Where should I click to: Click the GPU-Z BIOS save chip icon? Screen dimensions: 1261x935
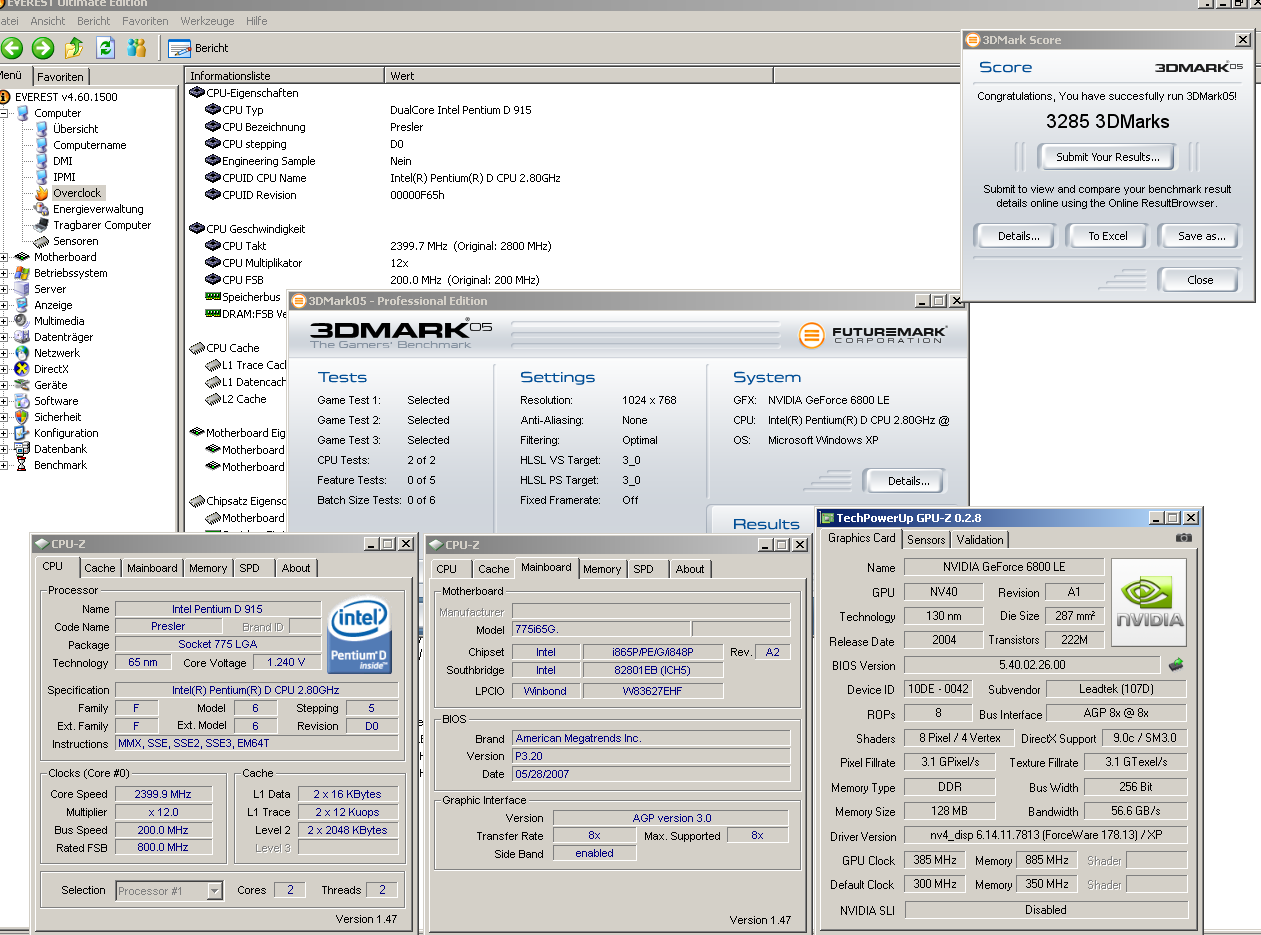point(1176,664)
